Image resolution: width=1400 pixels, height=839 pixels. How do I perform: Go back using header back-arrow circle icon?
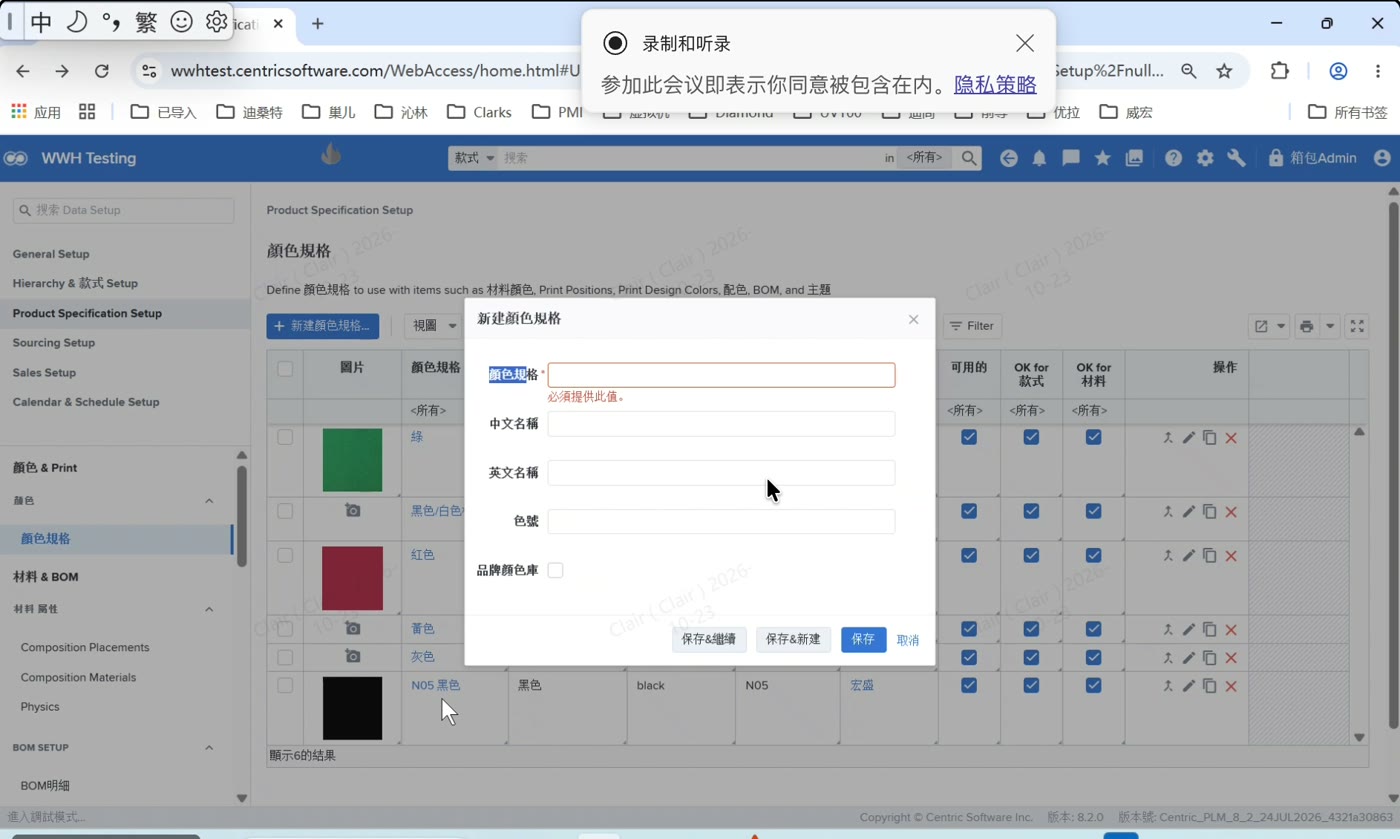pyautogui.click(x=1008, y=158)
